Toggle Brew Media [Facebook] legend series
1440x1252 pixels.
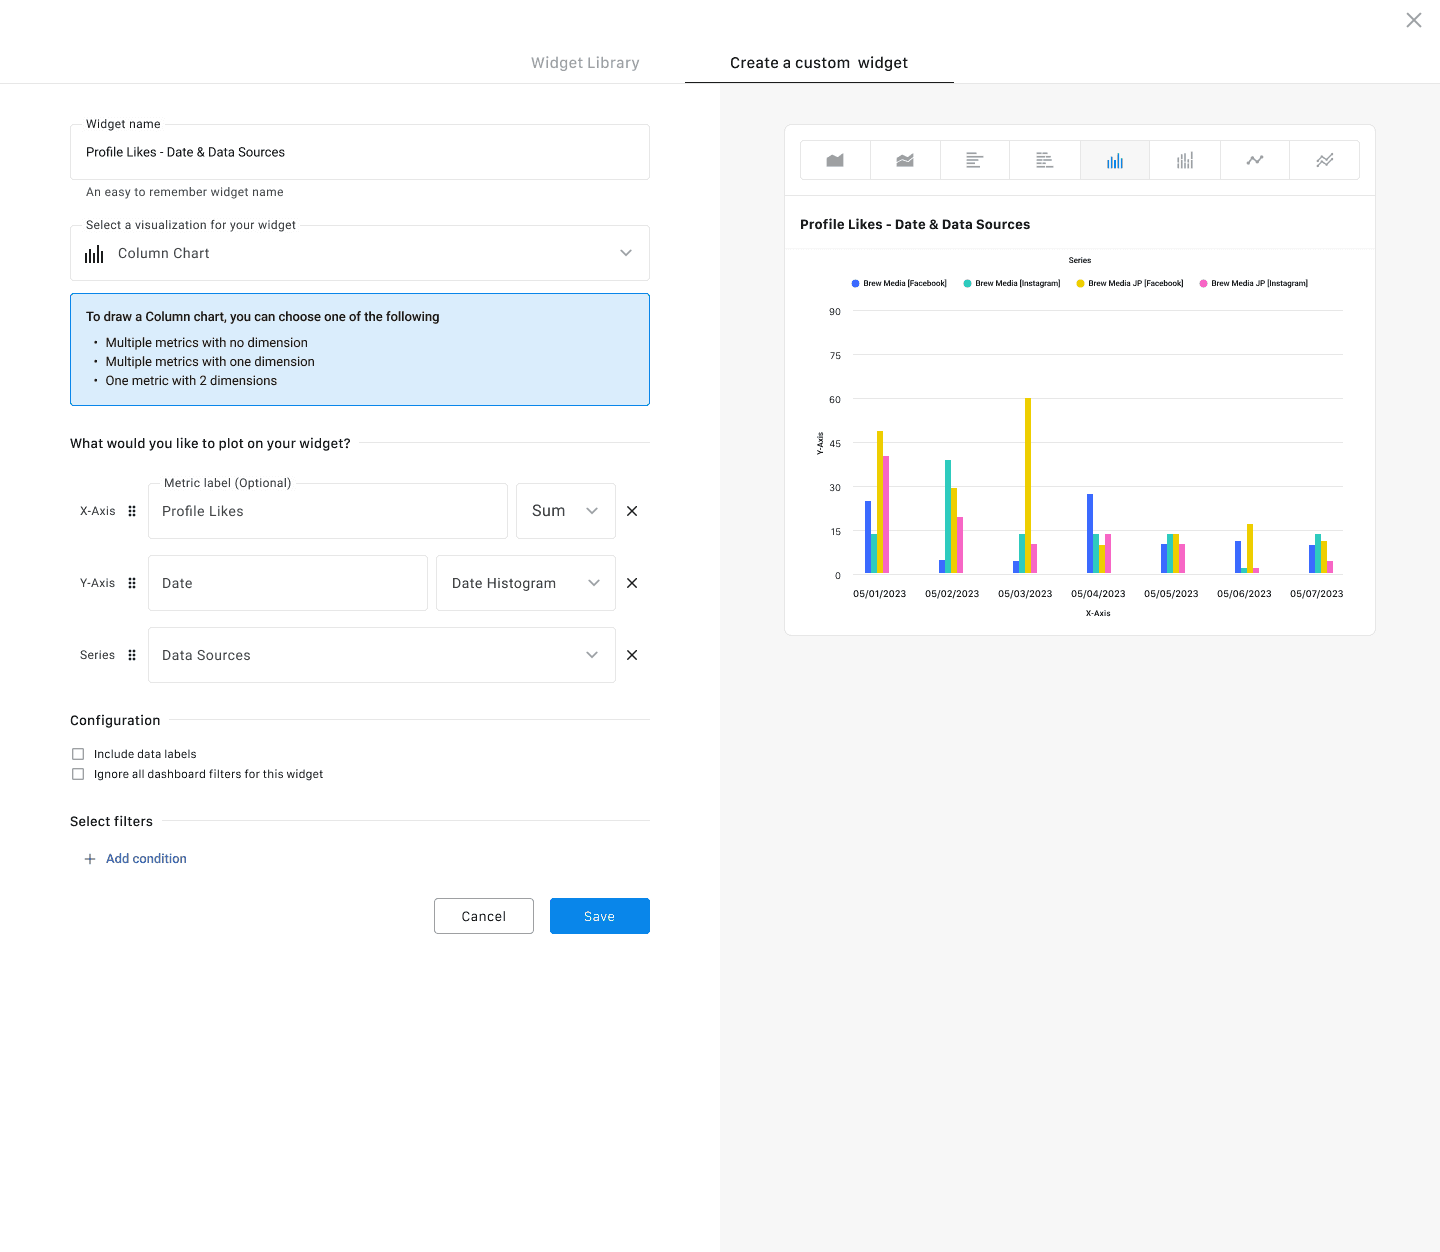899,284
